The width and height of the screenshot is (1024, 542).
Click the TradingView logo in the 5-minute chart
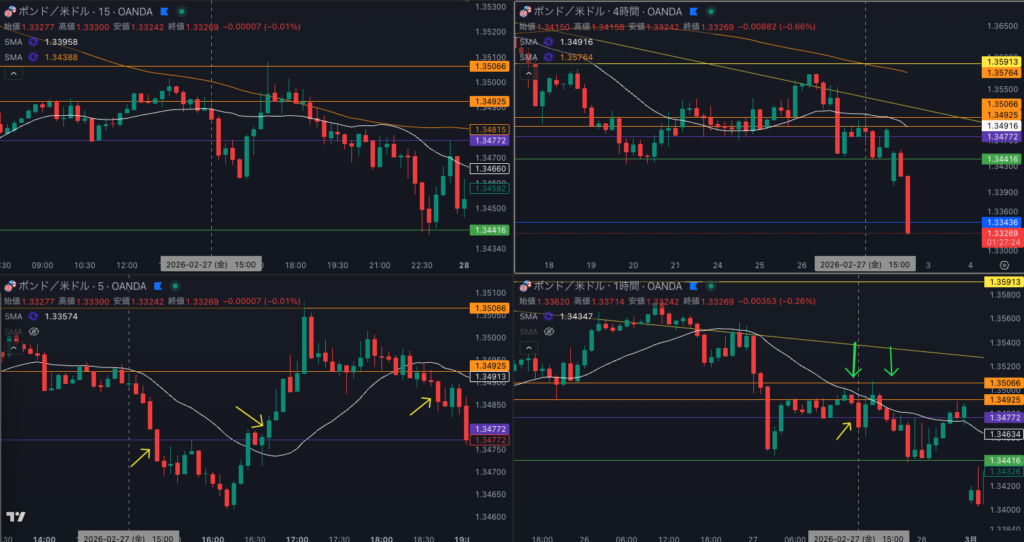click(15, 516)
